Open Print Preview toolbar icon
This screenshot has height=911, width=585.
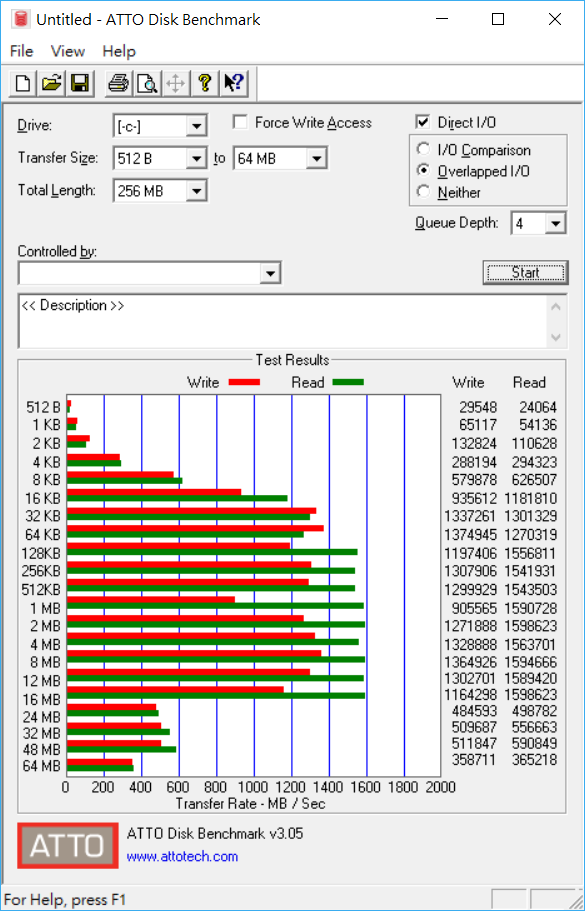pyautogui.click(x=147, y=83)
